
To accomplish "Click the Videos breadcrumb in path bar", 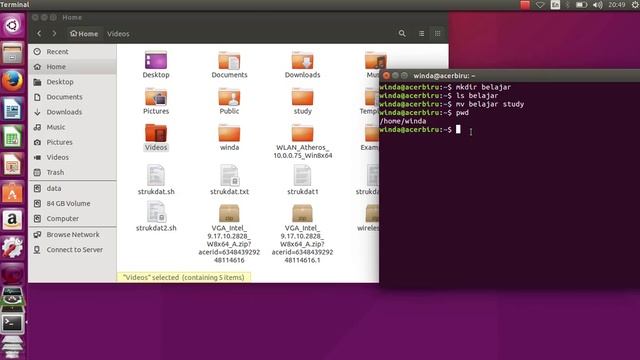I will [x=118, y=34].
